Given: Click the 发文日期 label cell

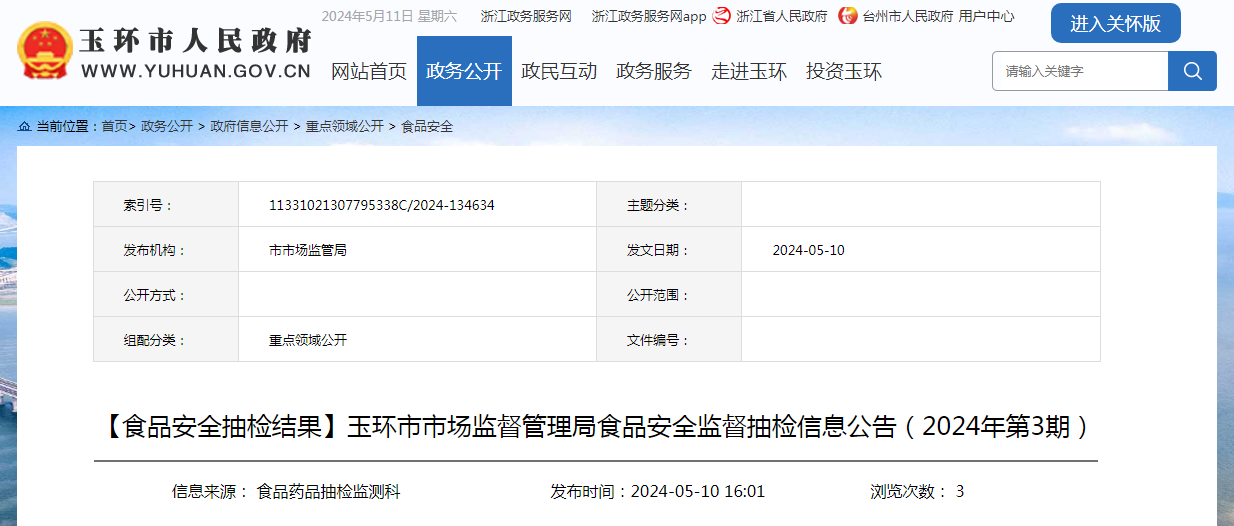Looking at the screenshot, I should coord(669,249).
